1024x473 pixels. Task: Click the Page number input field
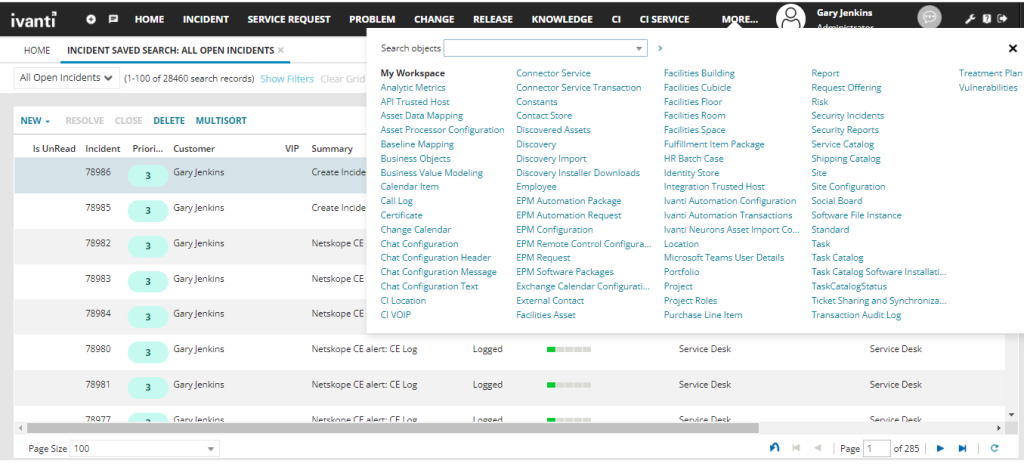point(876,449)
